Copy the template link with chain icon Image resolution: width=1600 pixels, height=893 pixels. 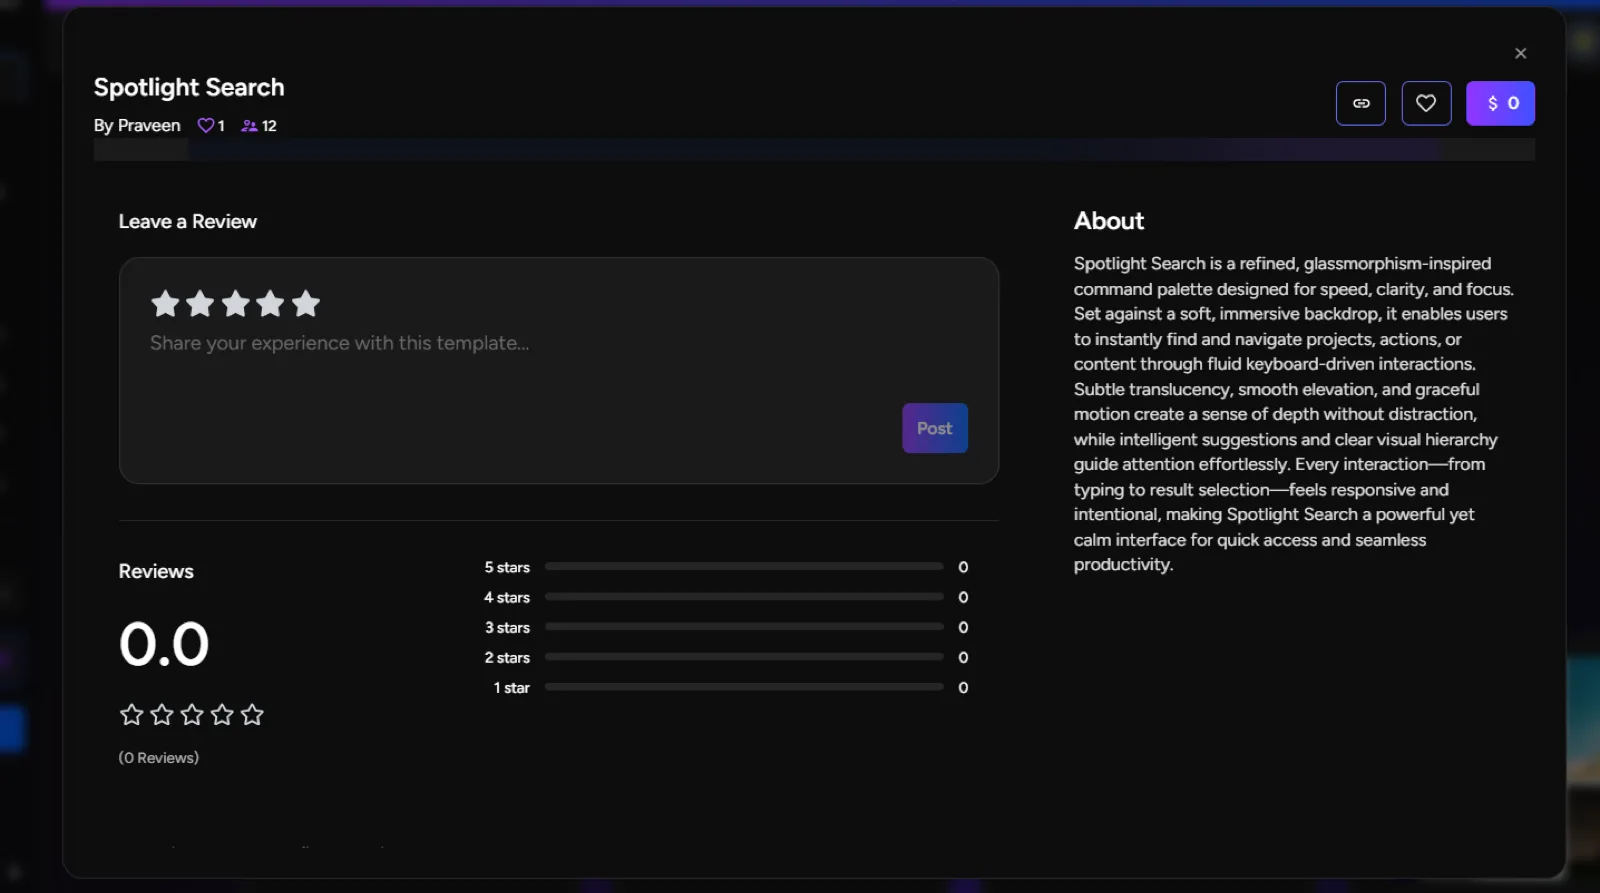pos(1360,103)
